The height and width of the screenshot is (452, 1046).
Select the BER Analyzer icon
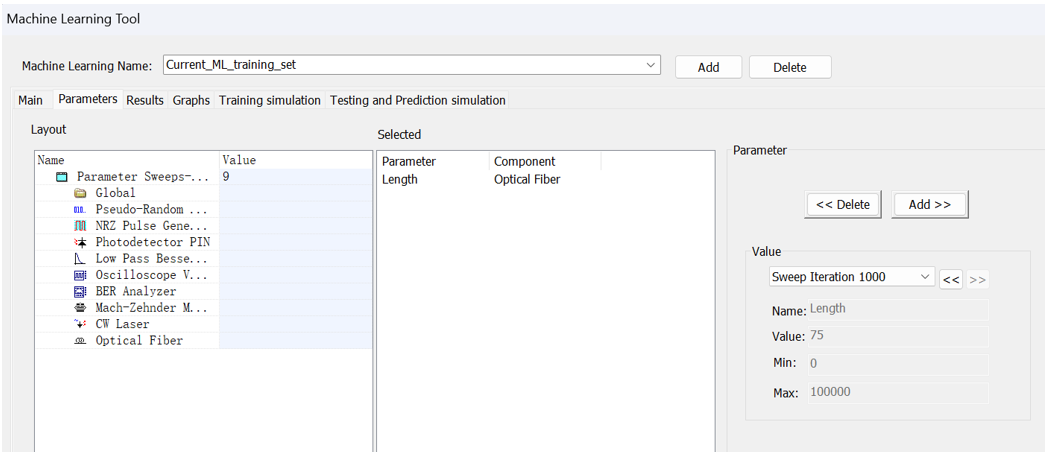[80, 292]
